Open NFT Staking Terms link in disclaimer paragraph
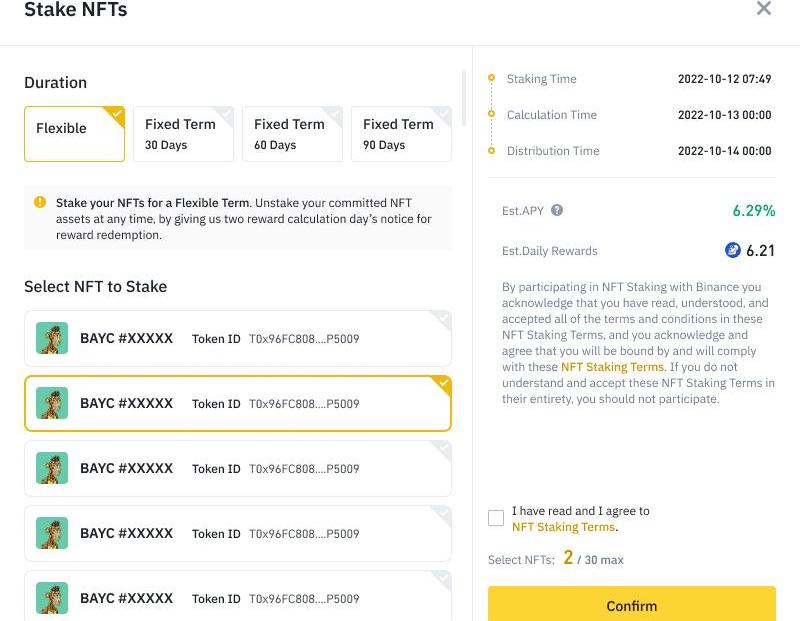Screen dimensions: 800x621 (613, 367)
